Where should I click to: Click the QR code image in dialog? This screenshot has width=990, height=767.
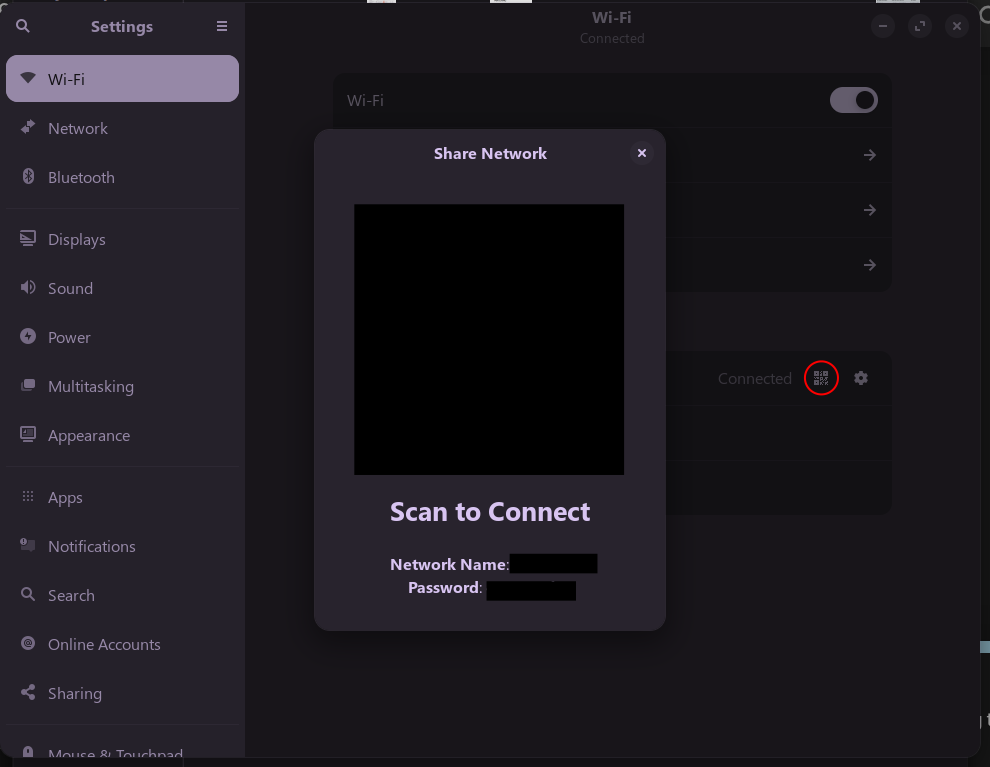coord(489,339)
